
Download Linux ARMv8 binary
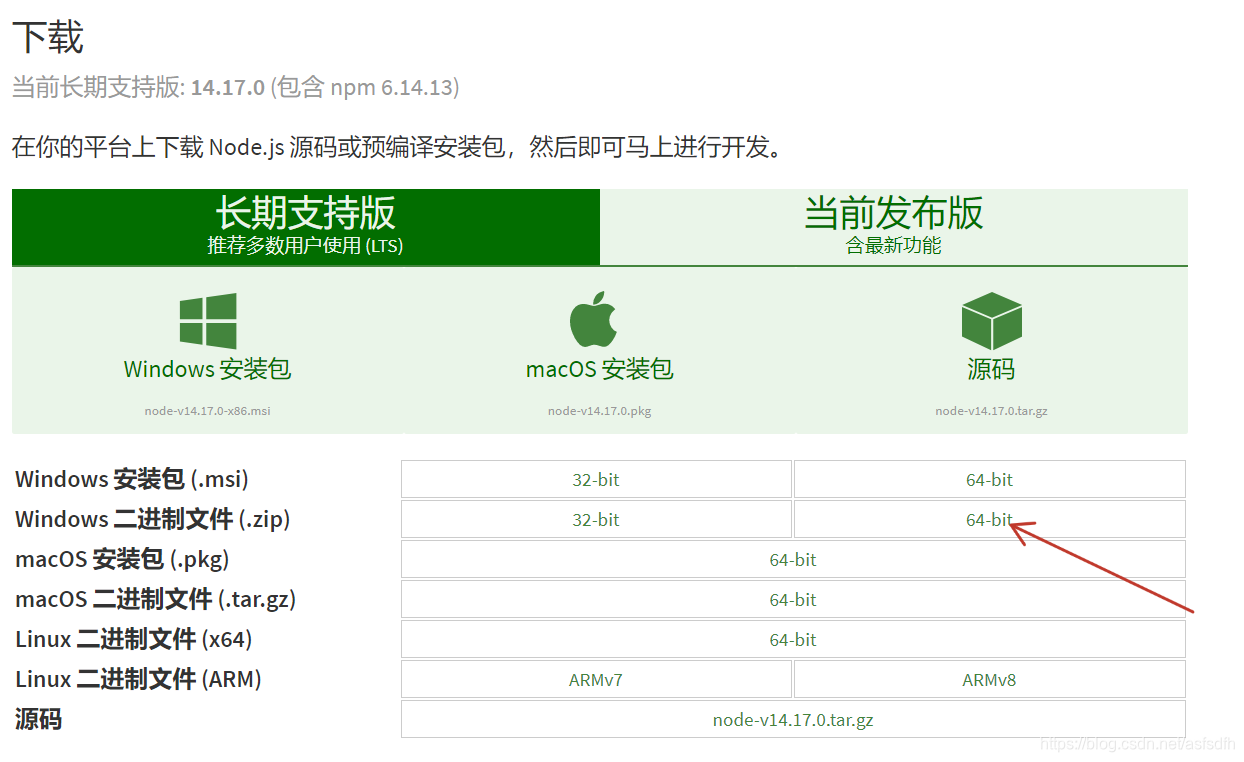[989, 679]
